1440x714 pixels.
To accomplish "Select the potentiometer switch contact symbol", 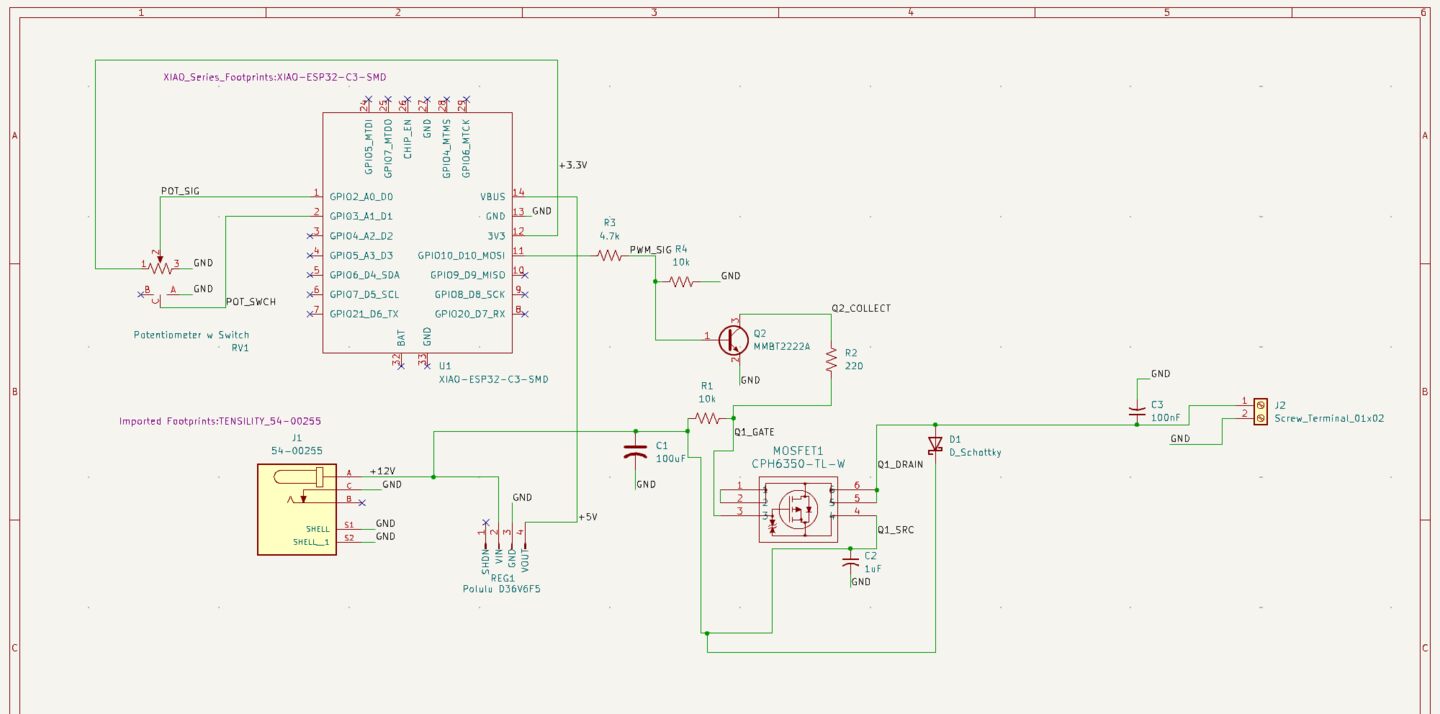I will tap(160, 294).
